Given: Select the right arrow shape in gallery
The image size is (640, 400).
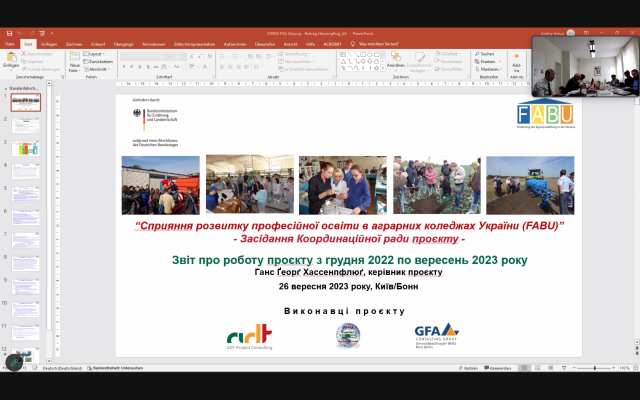Looking at the screenshot, I should click(363, 61).
